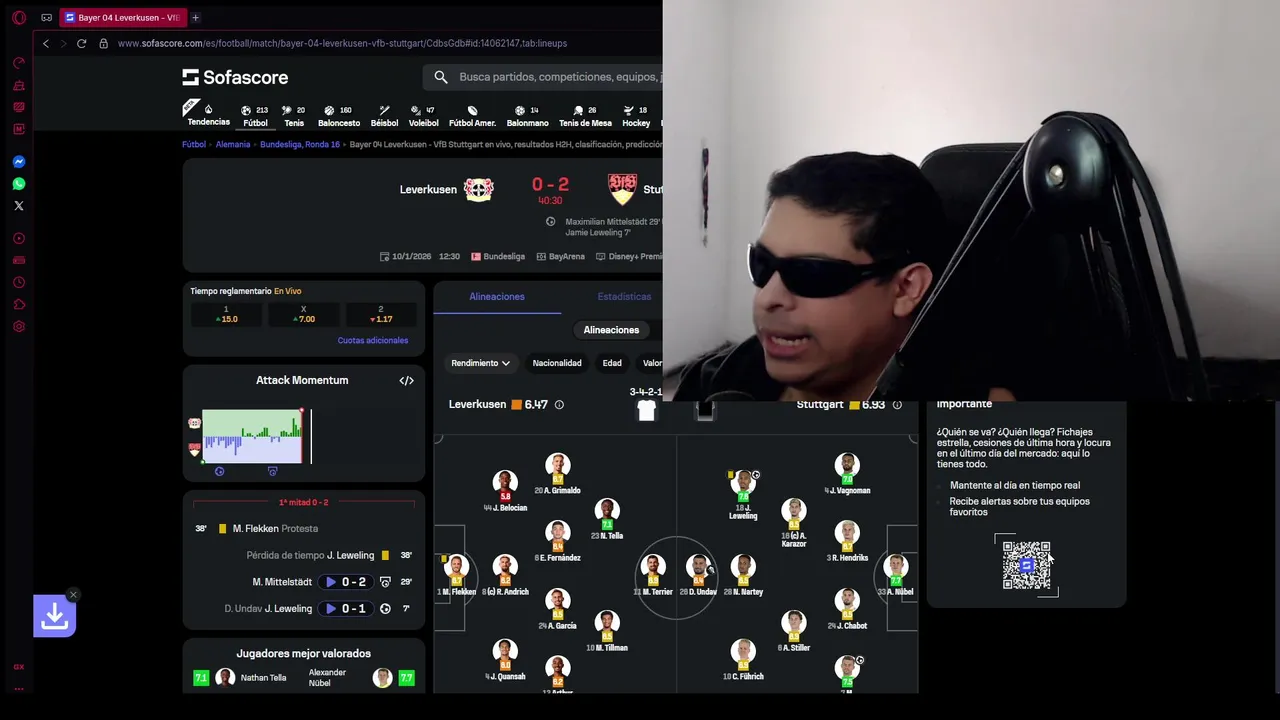Click the Sofascore logo
The image size is (1280, 720).
(235, 77)
